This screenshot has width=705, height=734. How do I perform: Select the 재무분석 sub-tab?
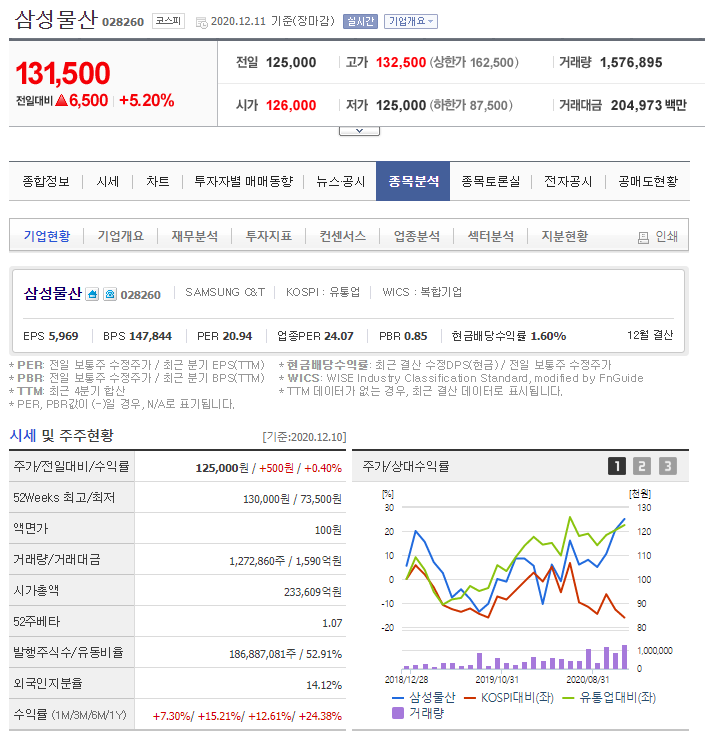pyautogui.click(x=195, y=236)
